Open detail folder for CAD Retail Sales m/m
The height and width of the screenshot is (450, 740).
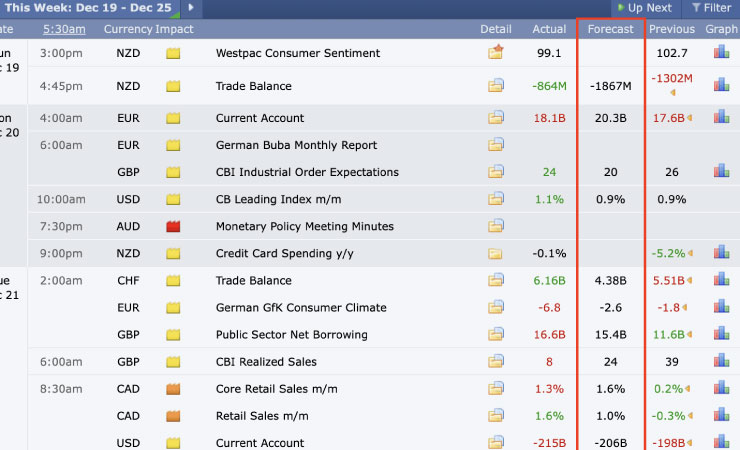[x=496, y=415]
